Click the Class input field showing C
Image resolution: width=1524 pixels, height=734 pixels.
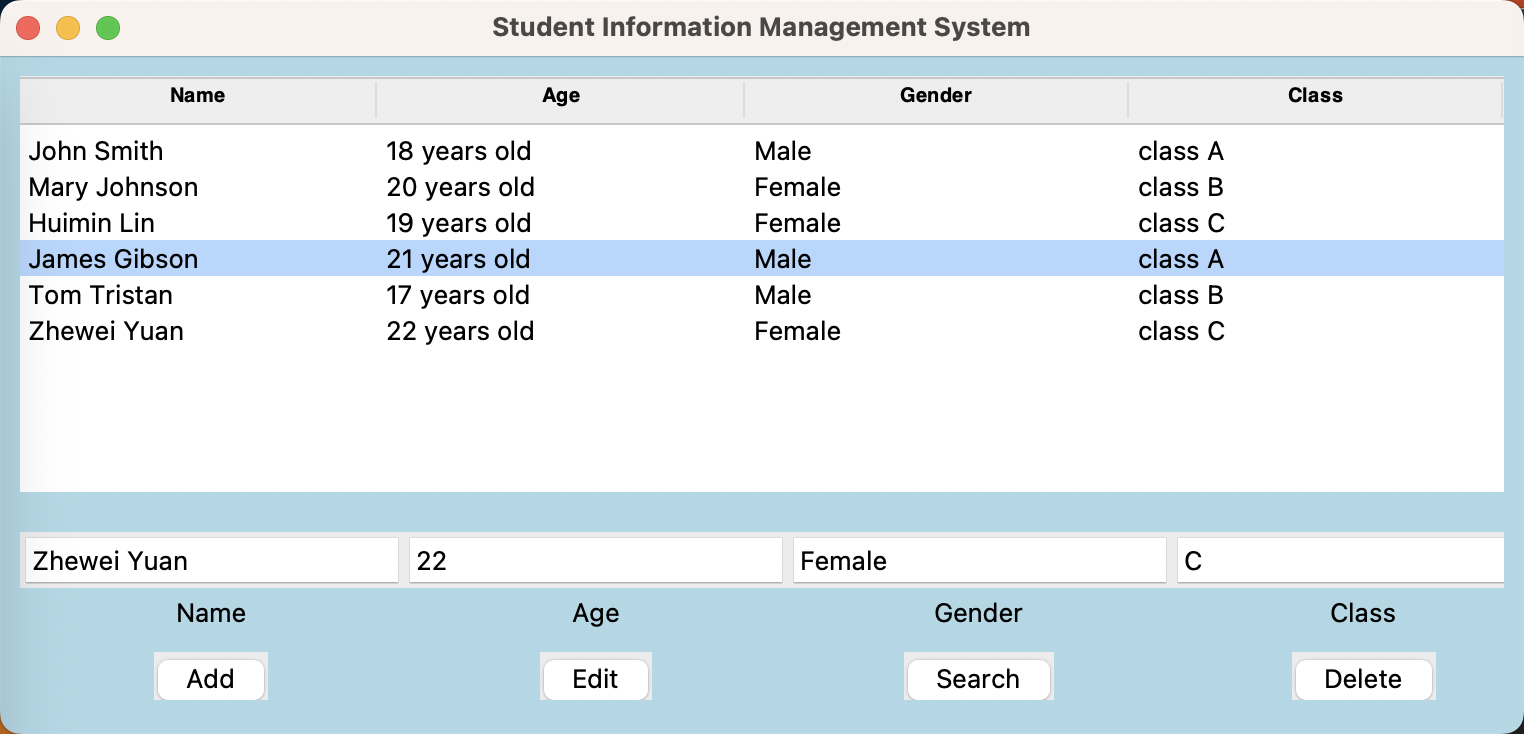[x=1340, y=560]
